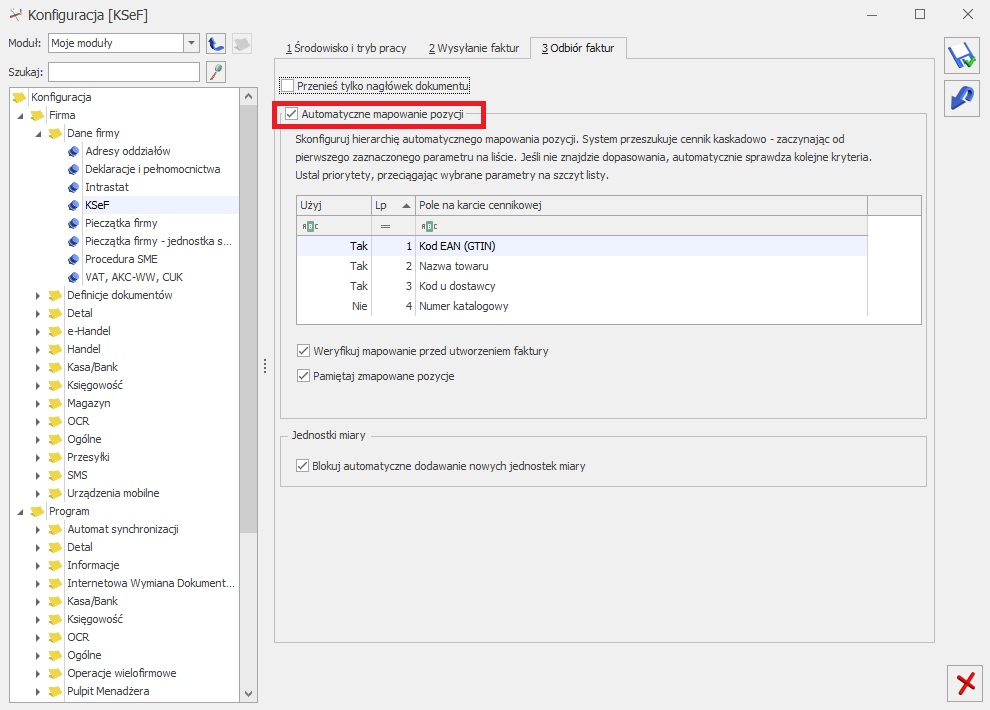
Task: Open the Handel tree item
Action: coord(83,349)
